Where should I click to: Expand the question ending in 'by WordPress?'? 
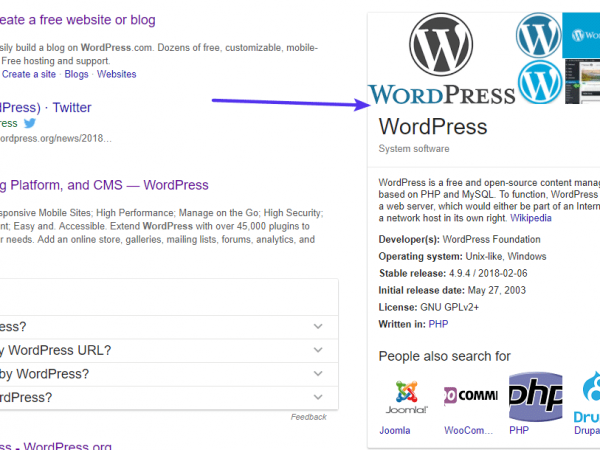click(318, 374)
